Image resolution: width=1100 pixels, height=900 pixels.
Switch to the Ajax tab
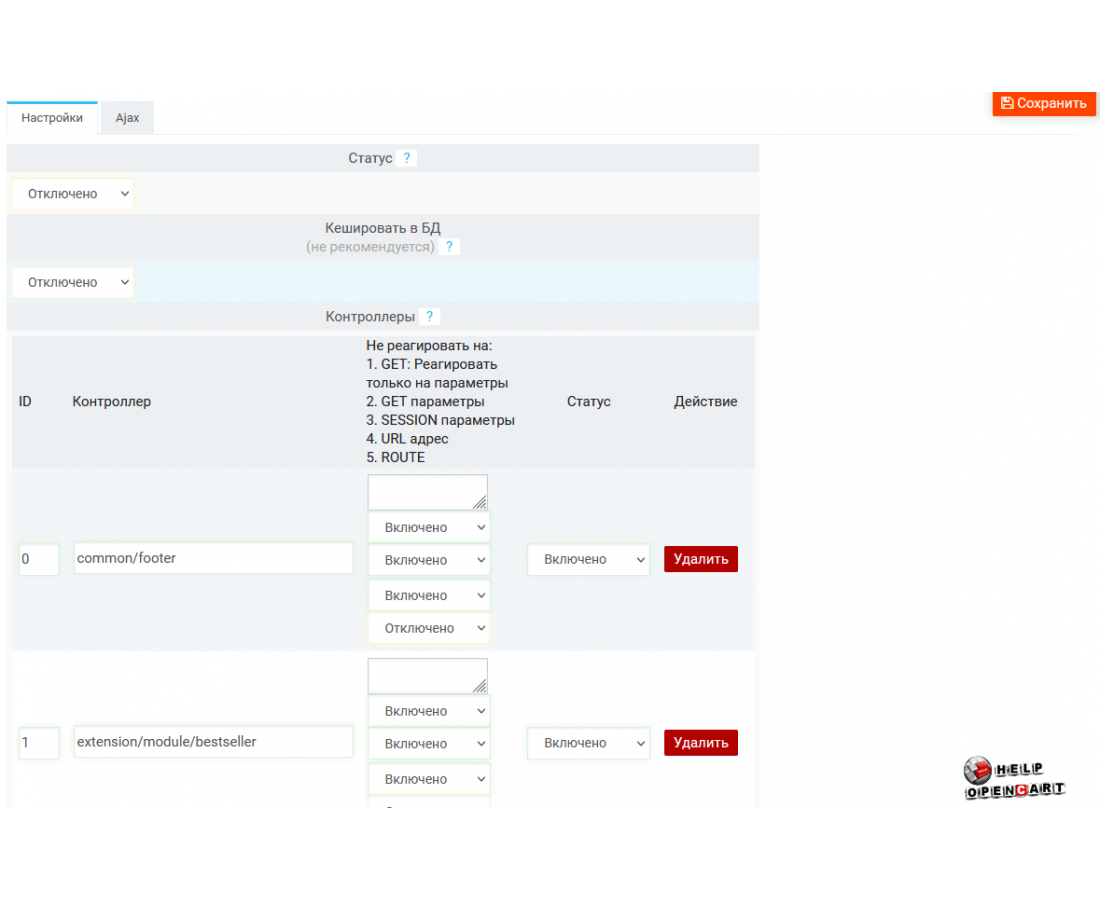[127, 118]
